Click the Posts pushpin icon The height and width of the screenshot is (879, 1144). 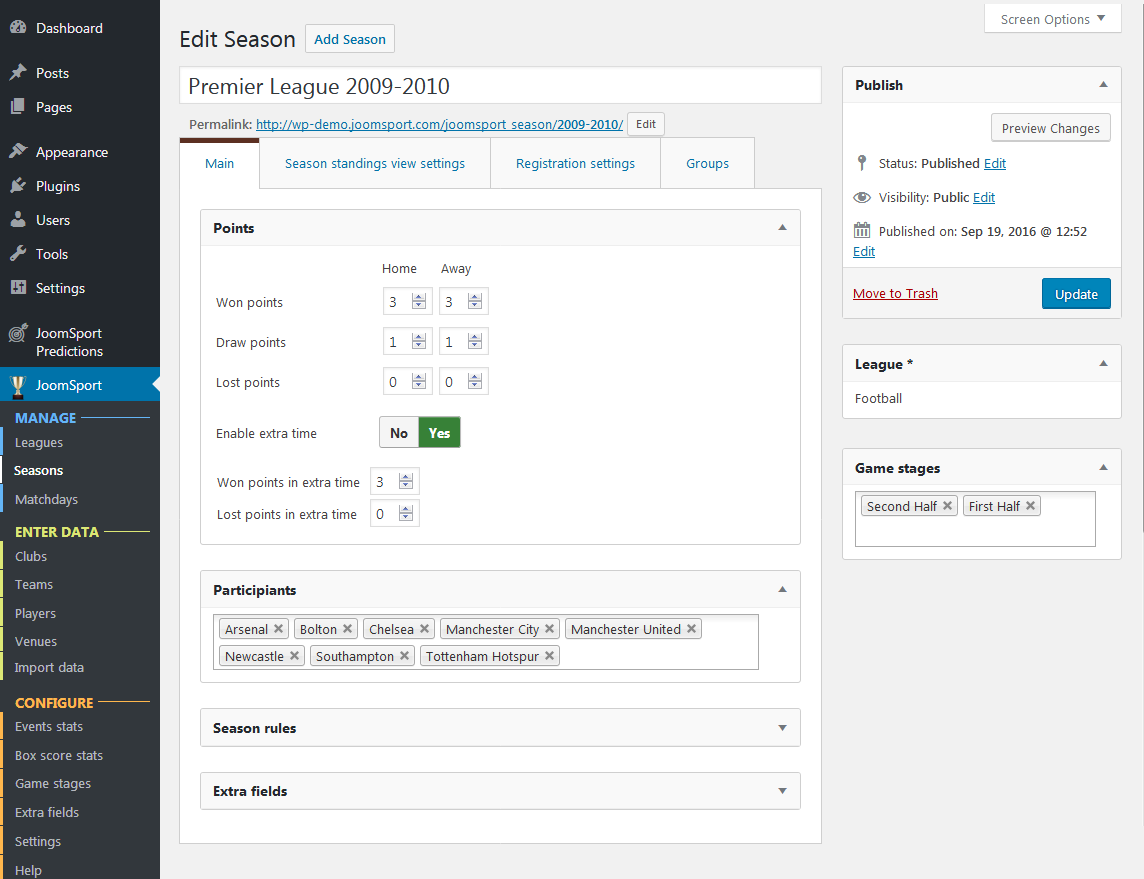[18, 73]
